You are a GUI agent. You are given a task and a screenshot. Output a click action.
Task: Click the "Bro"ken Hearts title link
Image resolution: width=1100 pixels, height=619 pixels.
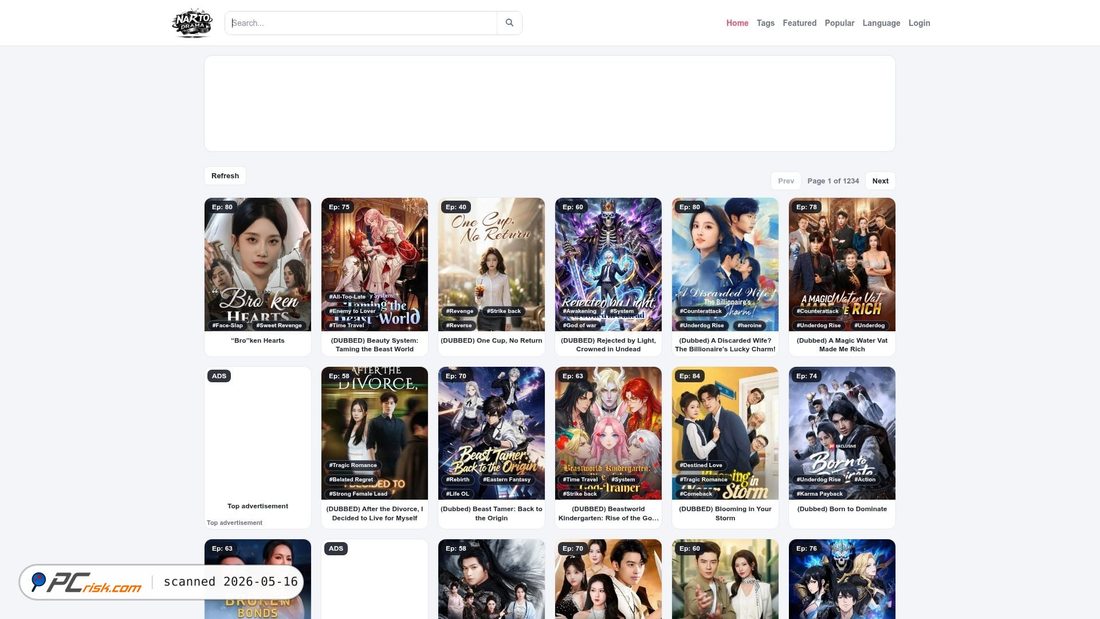257,340
